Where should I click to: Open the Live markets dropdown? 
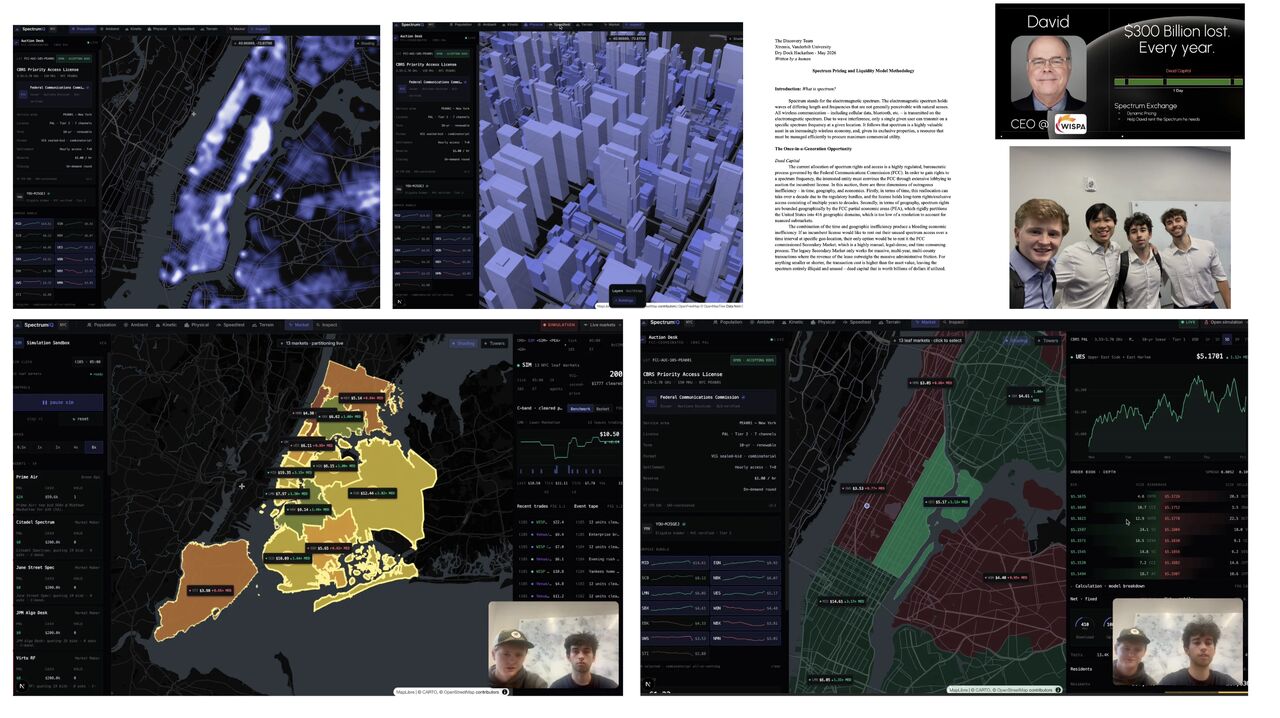[x=601, y=325]
